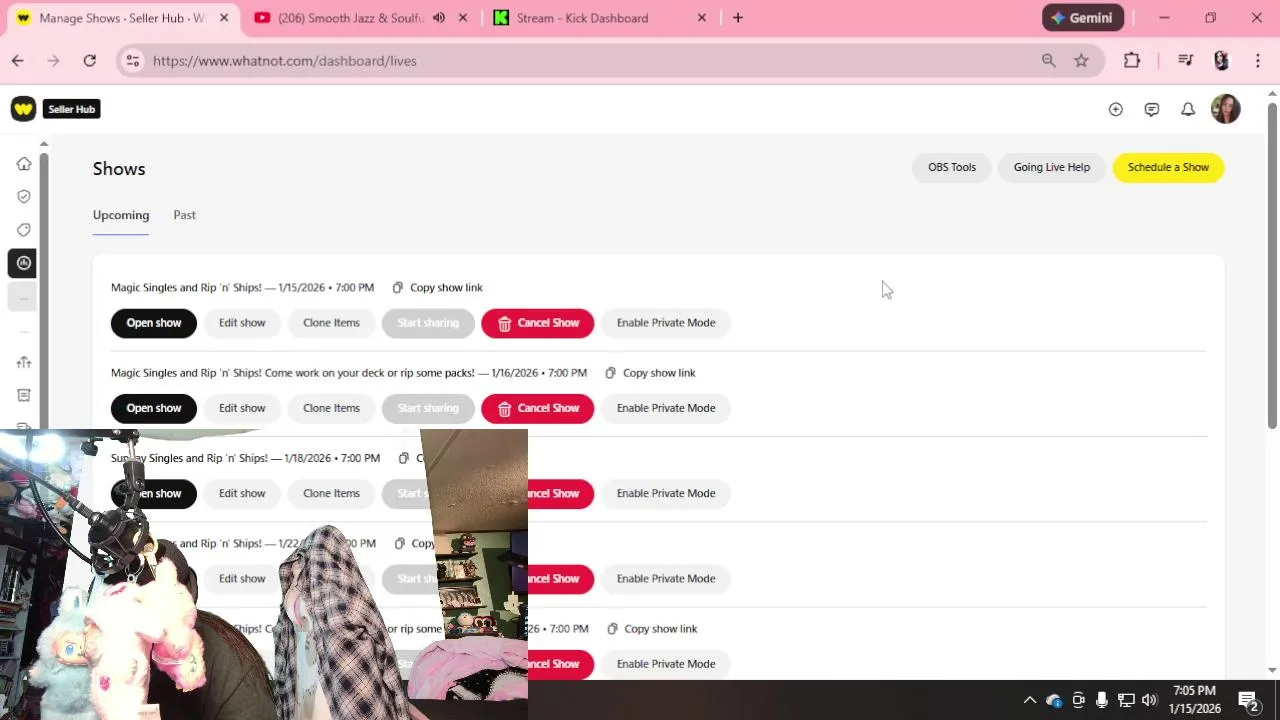Click the Seller Hub badge
This screenshot has width=1280, height=720.
pos(72,109)
